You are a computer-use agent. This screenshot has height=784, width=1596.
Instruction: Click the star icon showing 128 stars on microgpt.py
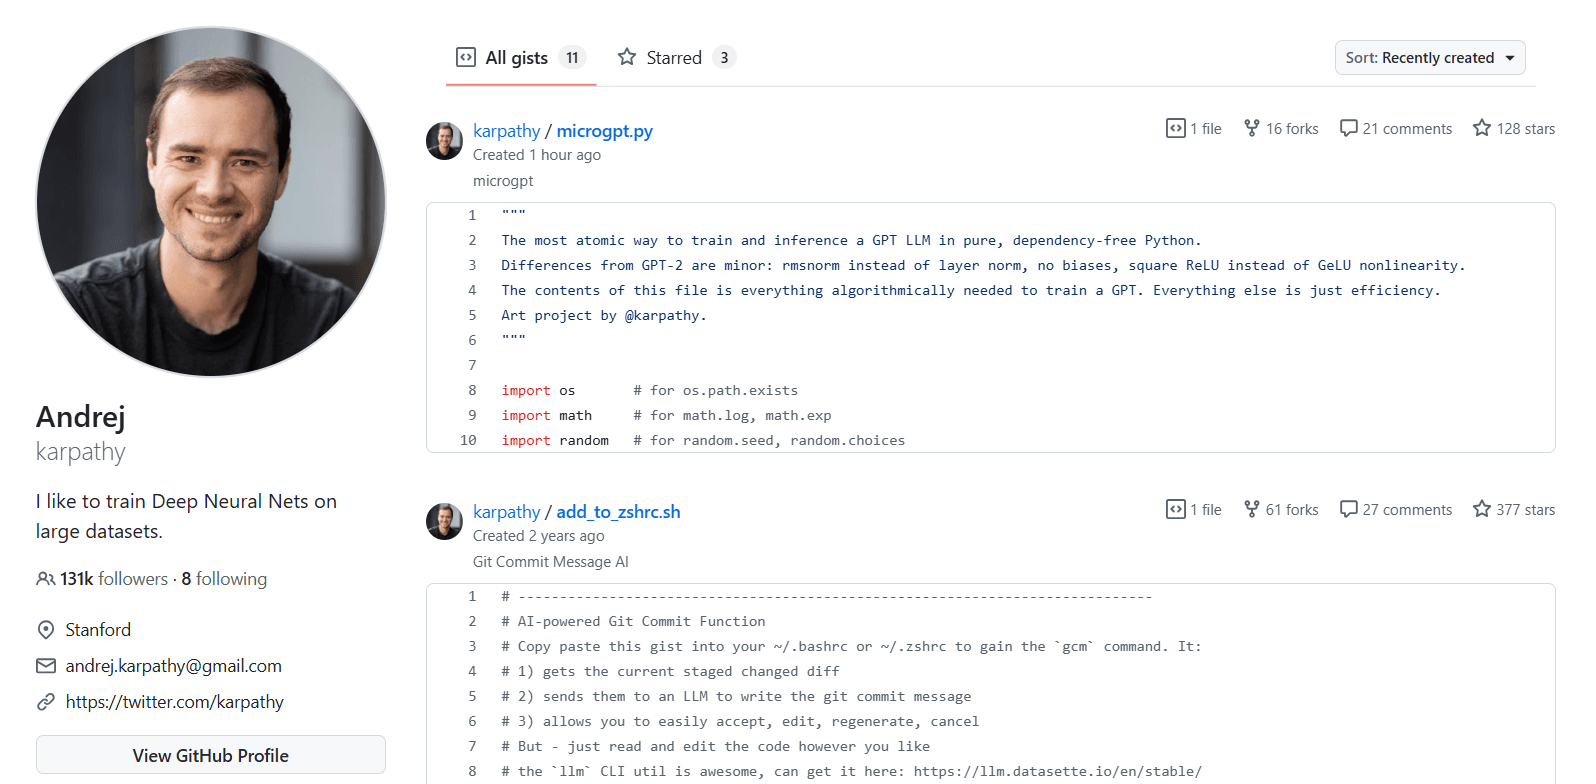point(1481,128)
